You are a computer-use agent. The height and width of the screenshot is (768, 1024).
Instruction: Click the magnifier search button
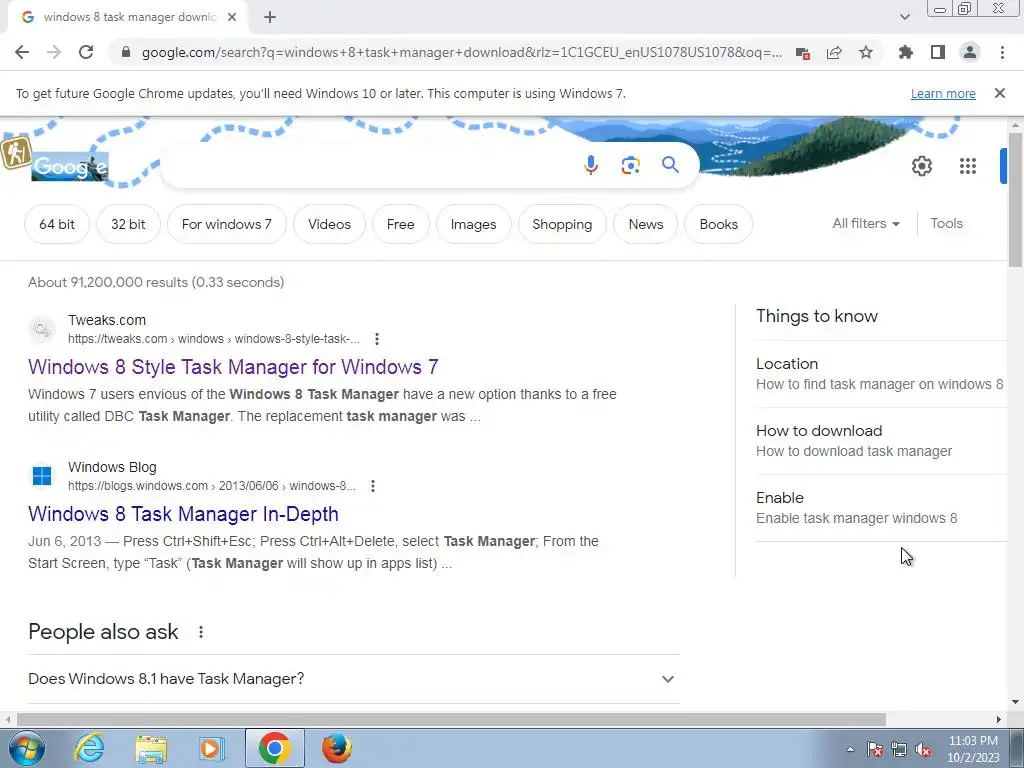click(671, 165)
